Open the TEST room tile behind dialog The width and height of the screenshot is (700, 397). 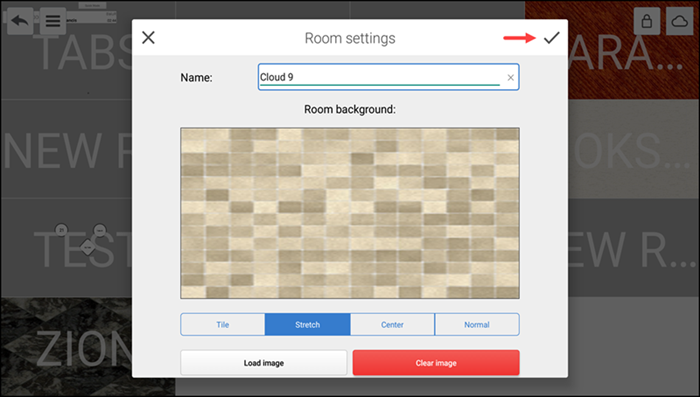tap(66, 248)
